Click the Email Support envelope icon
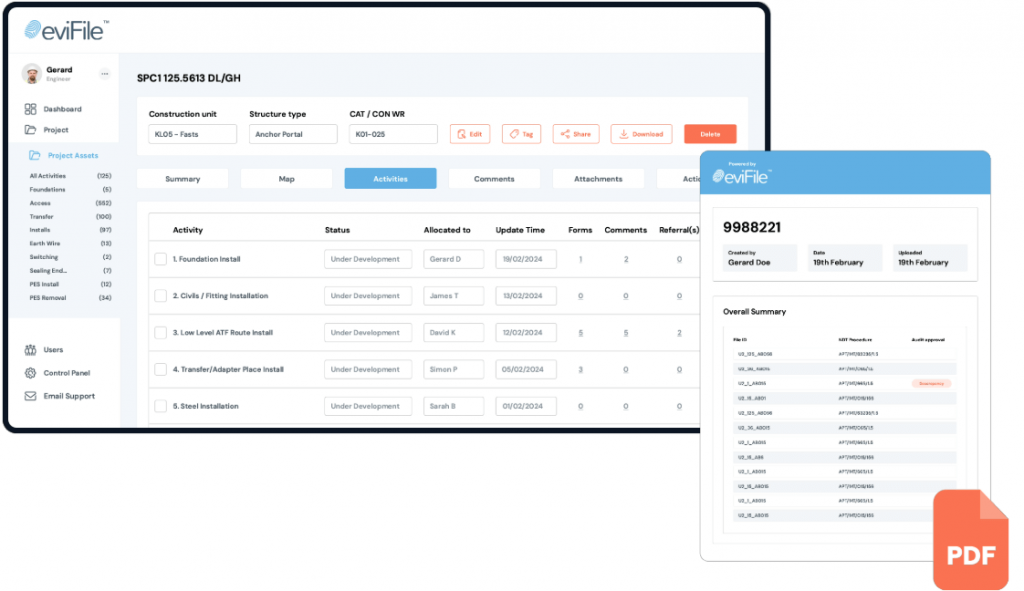Image resolution: width=1024 pixels, height=591 pixels. pos(30,396)
